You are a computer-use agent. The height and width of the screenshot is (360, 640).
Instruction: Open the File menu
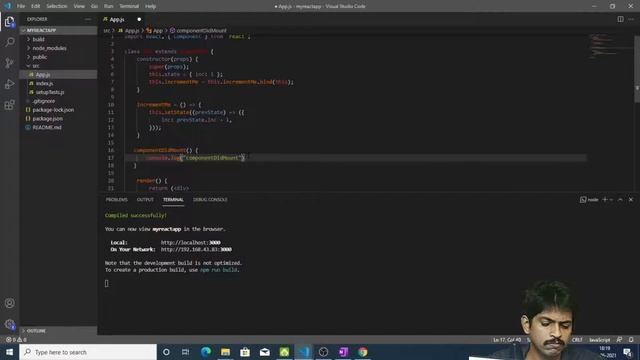(x=21, y=6)
